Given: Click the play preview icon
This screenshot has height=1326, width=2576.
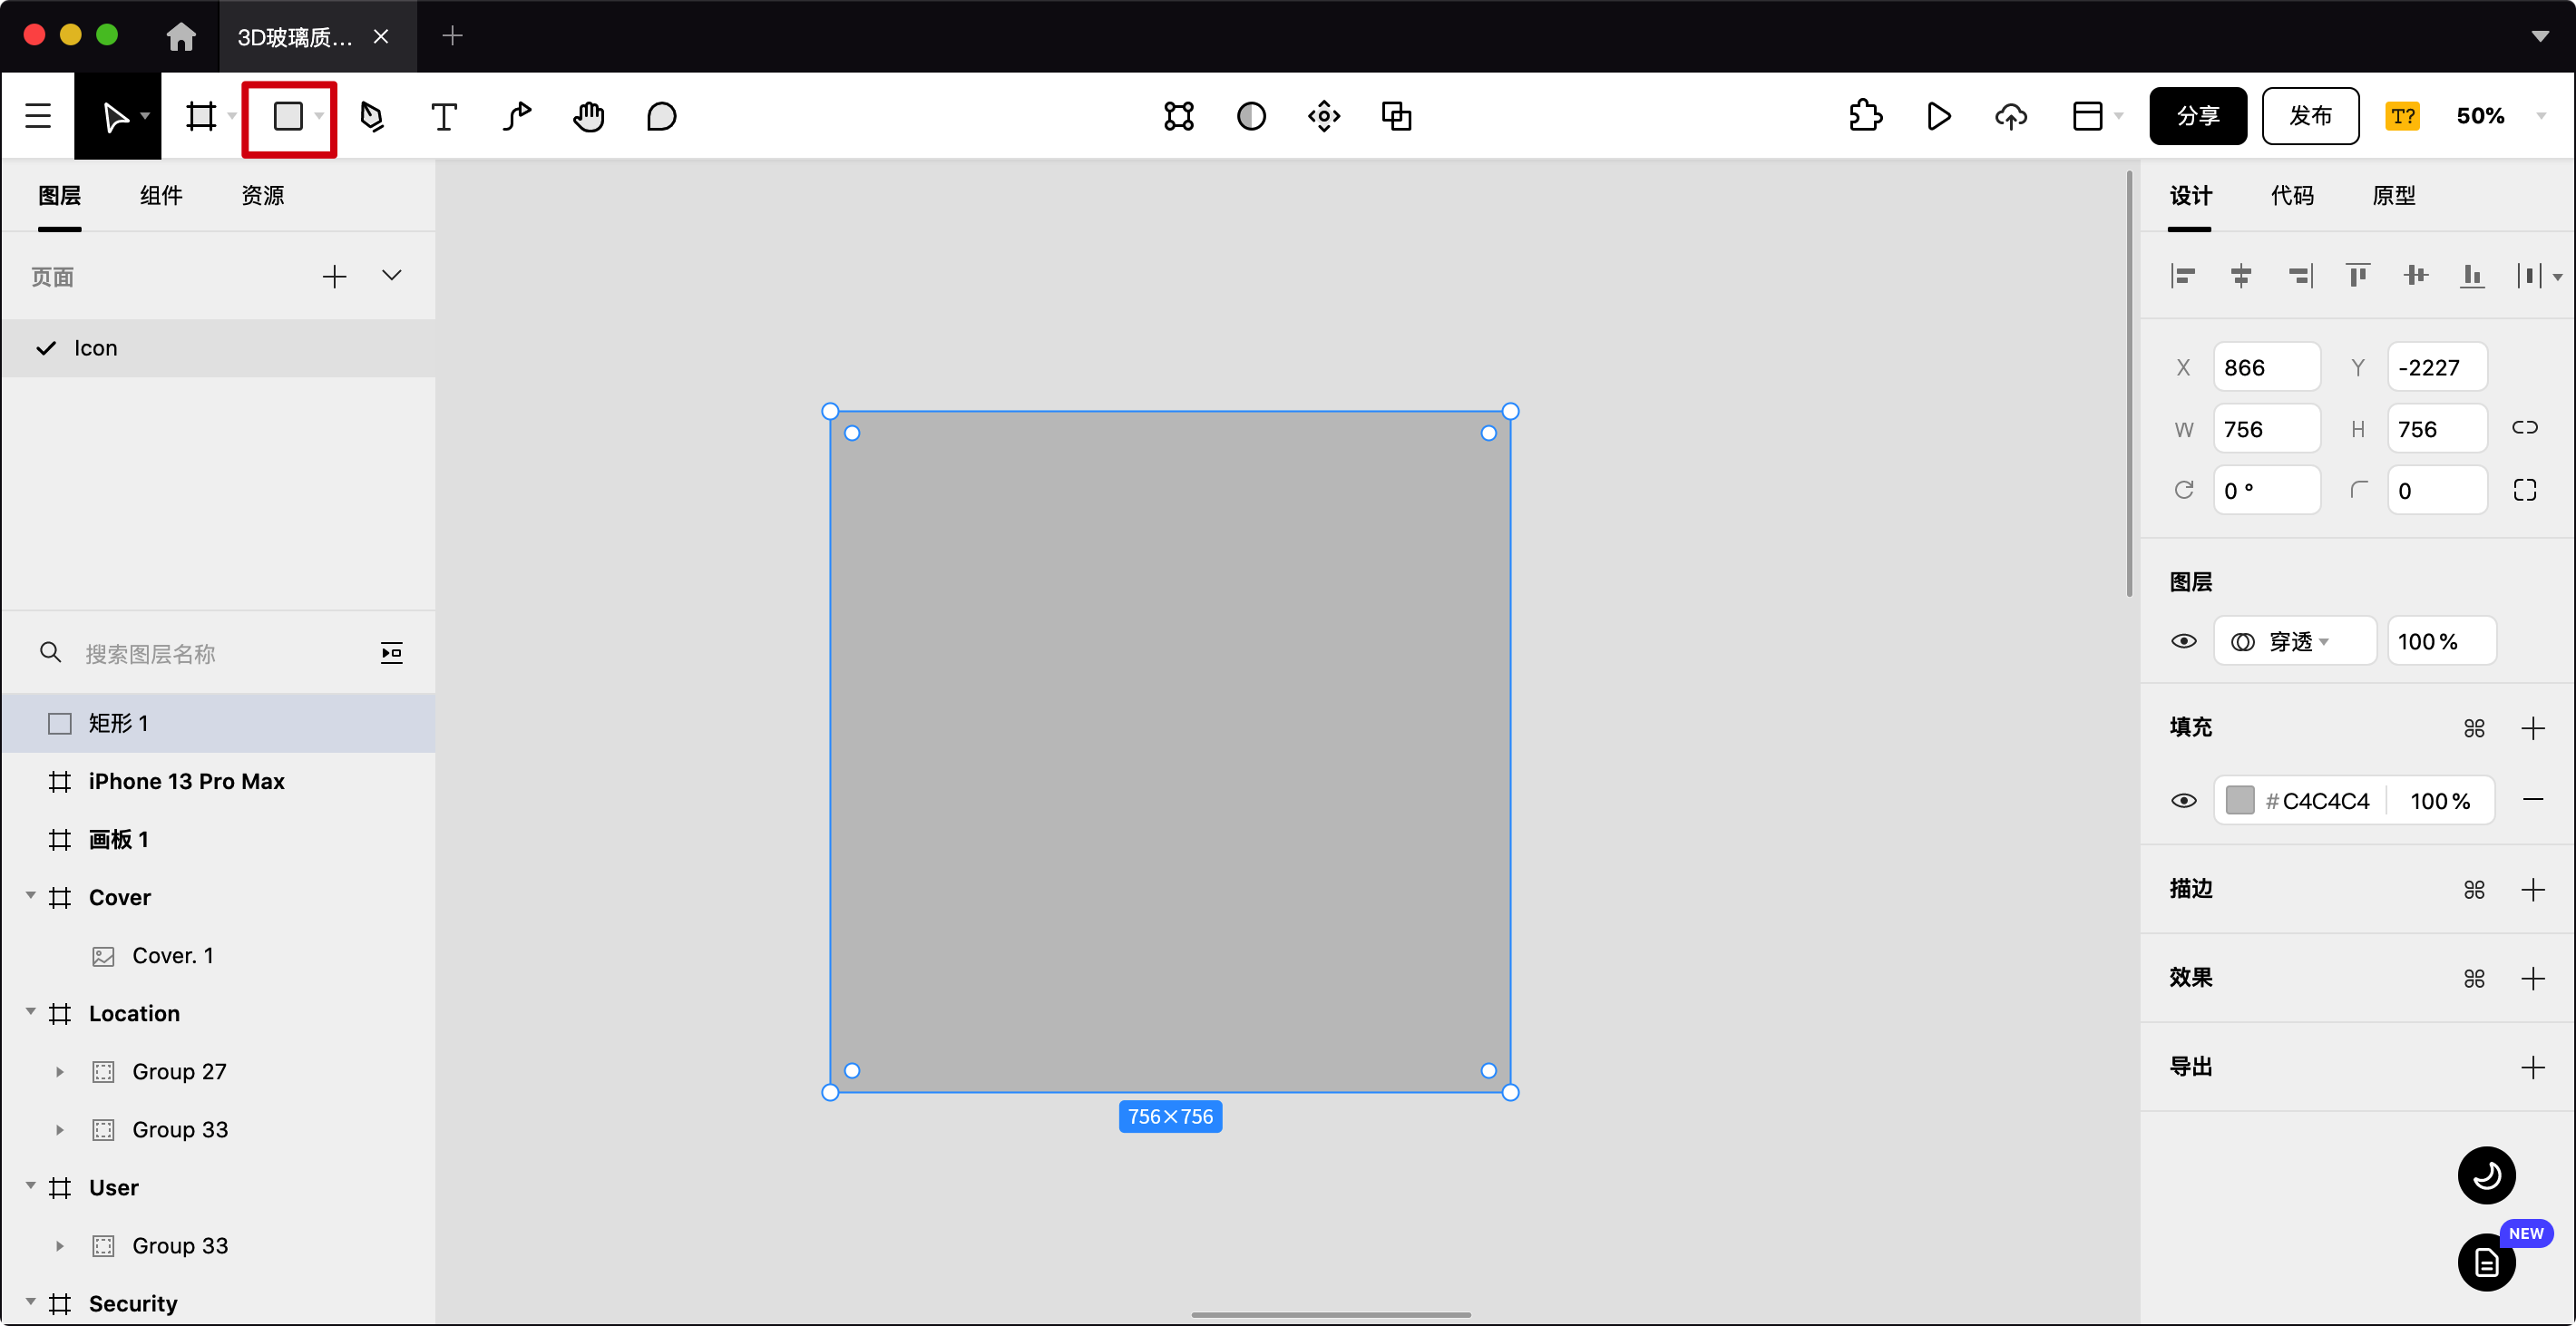Looking at the screenshot, I should tap(1938, 117).
